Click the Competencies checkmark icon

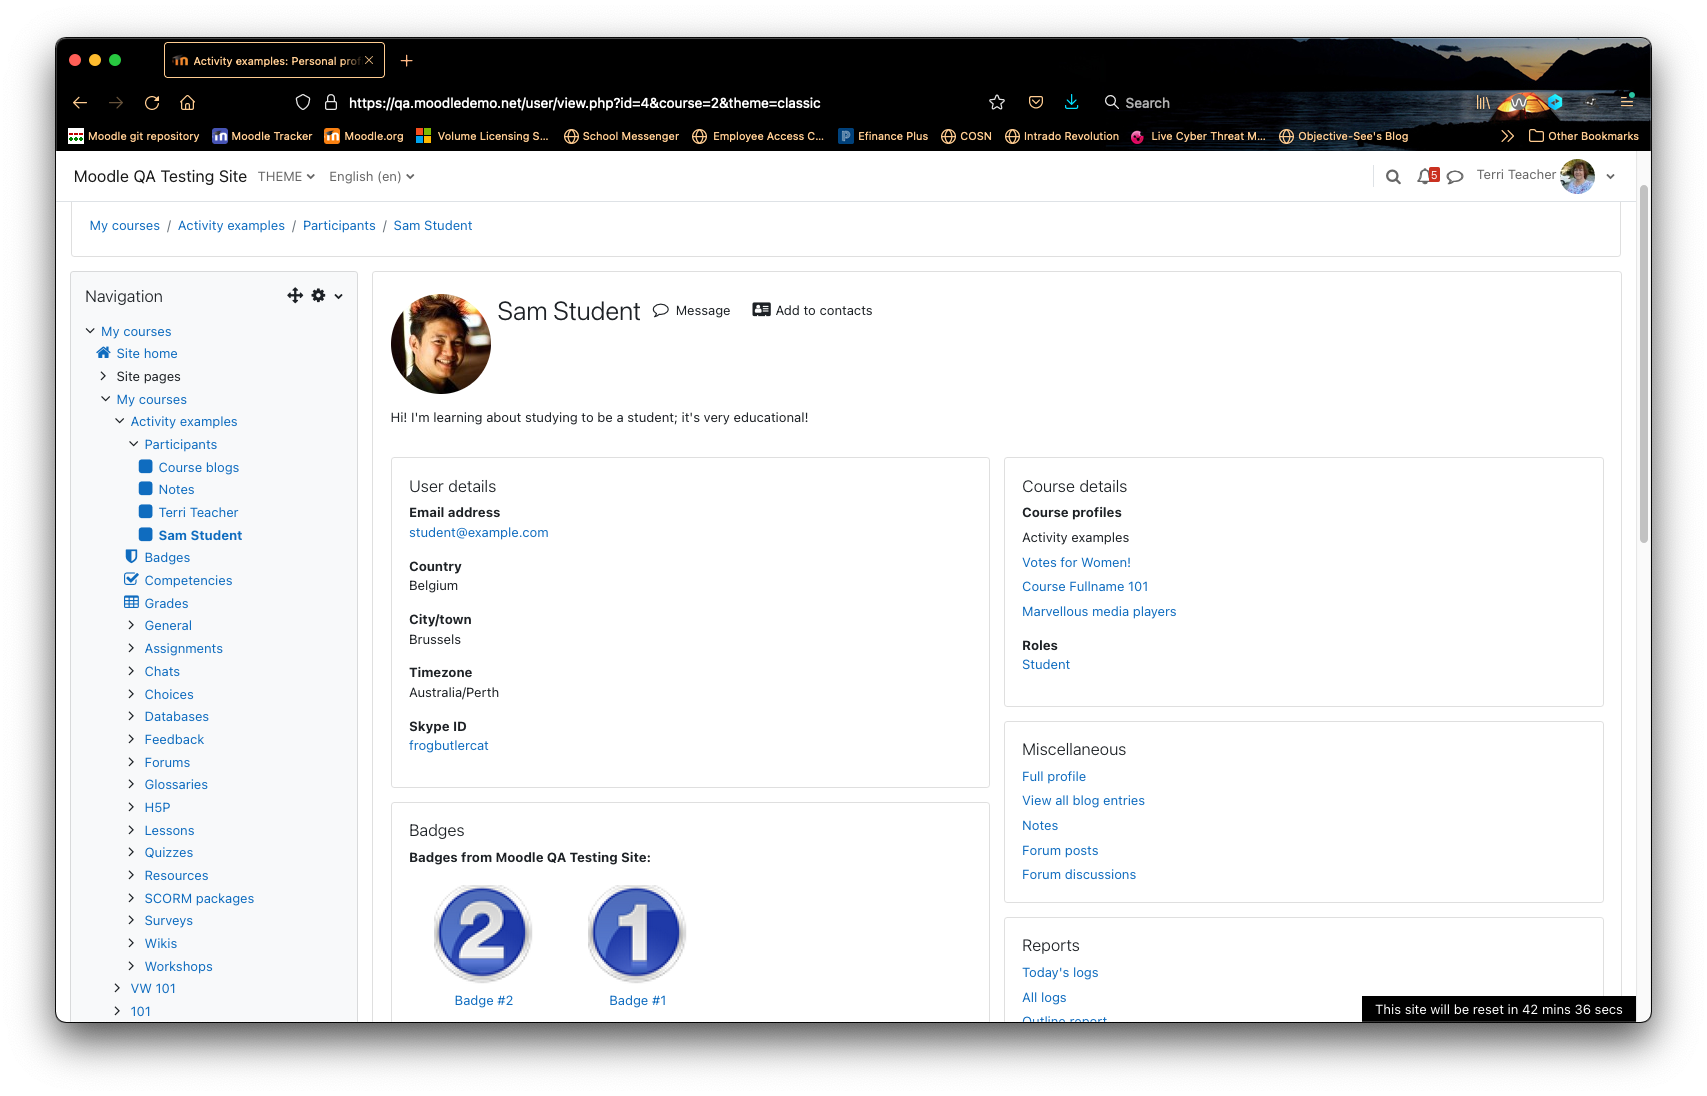(131, 579)
